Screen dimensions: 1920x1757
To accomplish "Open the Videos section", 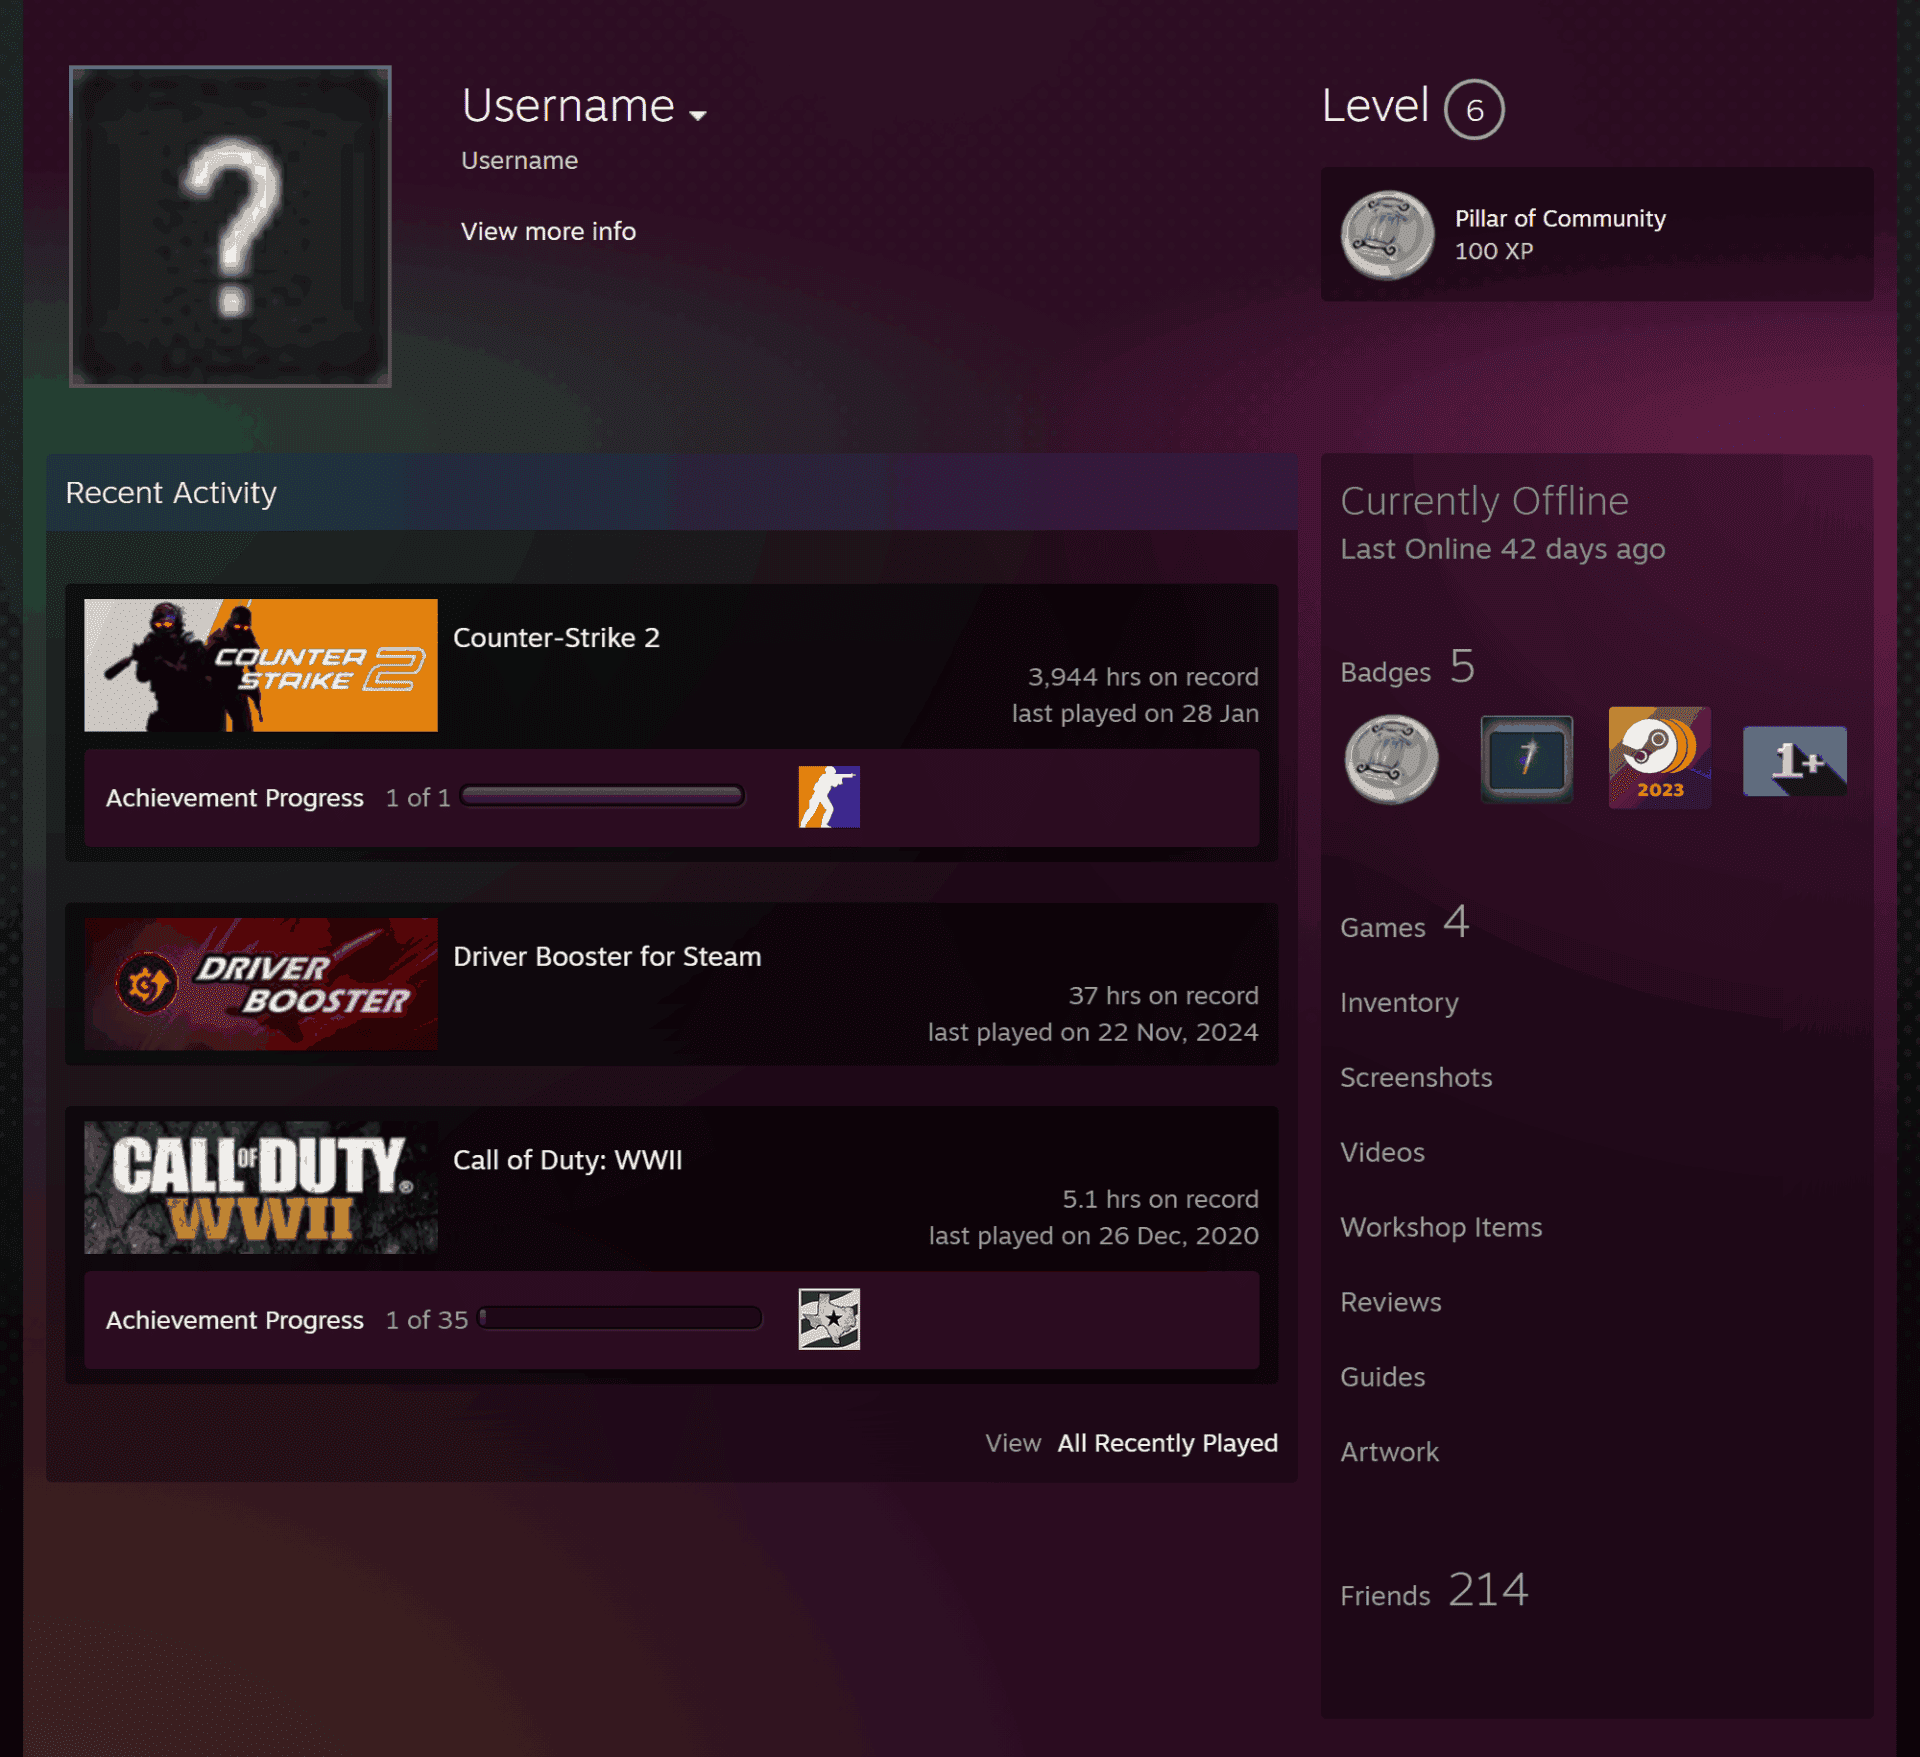I will click(1382, 1152).
